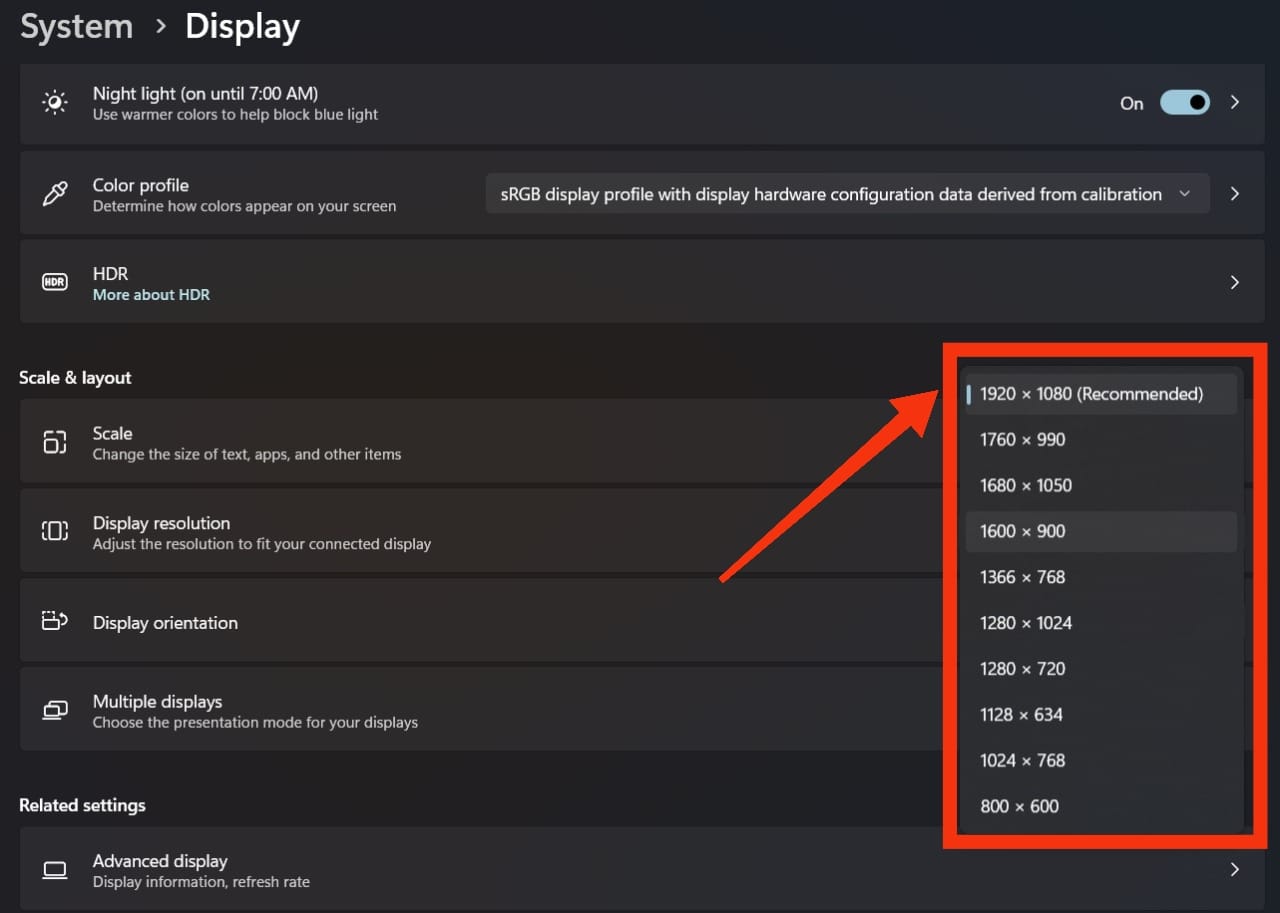
Task: Open the More about HDR link
Action: (x=151, y=295)
